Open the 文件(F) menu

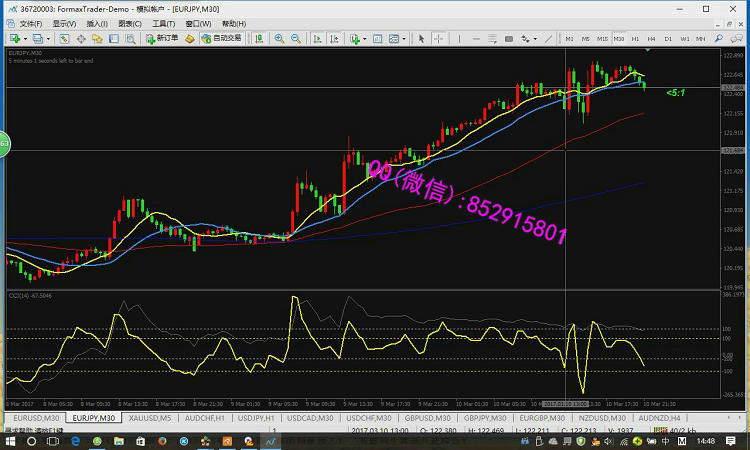click(30, 23)
